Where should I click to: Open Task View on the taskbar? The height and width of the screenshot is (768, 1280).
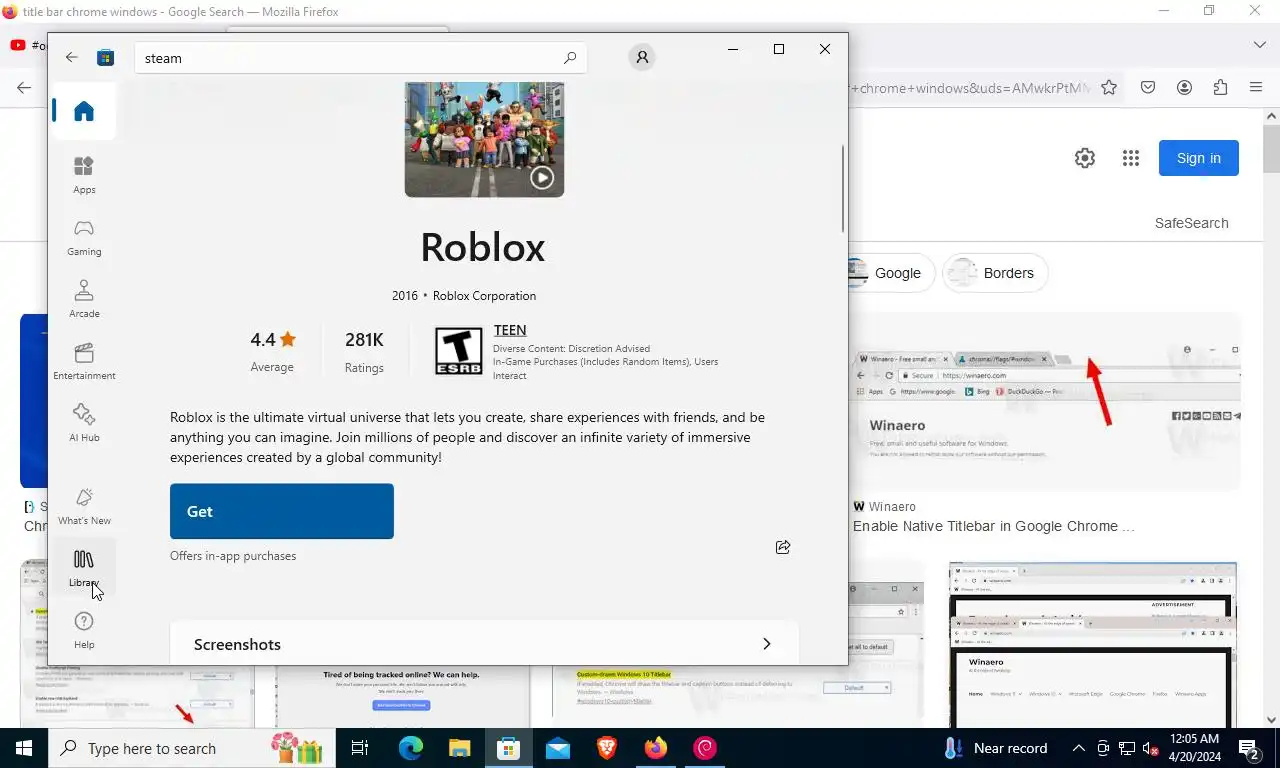(x=361, y=748)
